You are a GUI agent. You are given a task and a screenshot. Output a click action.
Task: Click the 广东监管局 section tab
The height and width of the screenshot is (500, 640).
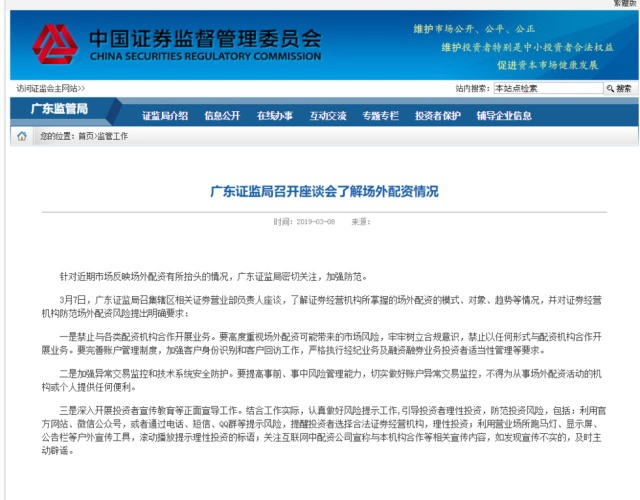[58, 108]
